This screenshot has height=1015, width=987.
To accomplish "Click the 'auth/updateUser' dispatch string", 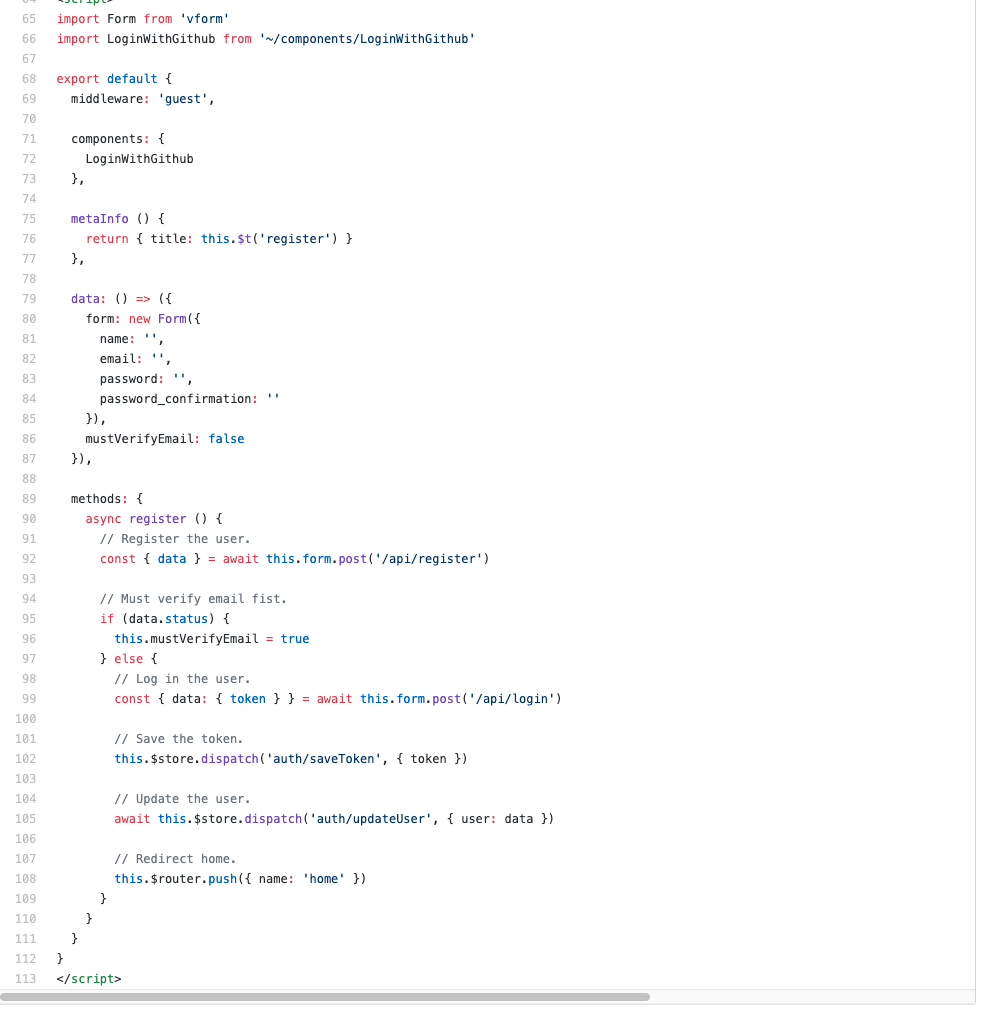I will pos(370,818).
